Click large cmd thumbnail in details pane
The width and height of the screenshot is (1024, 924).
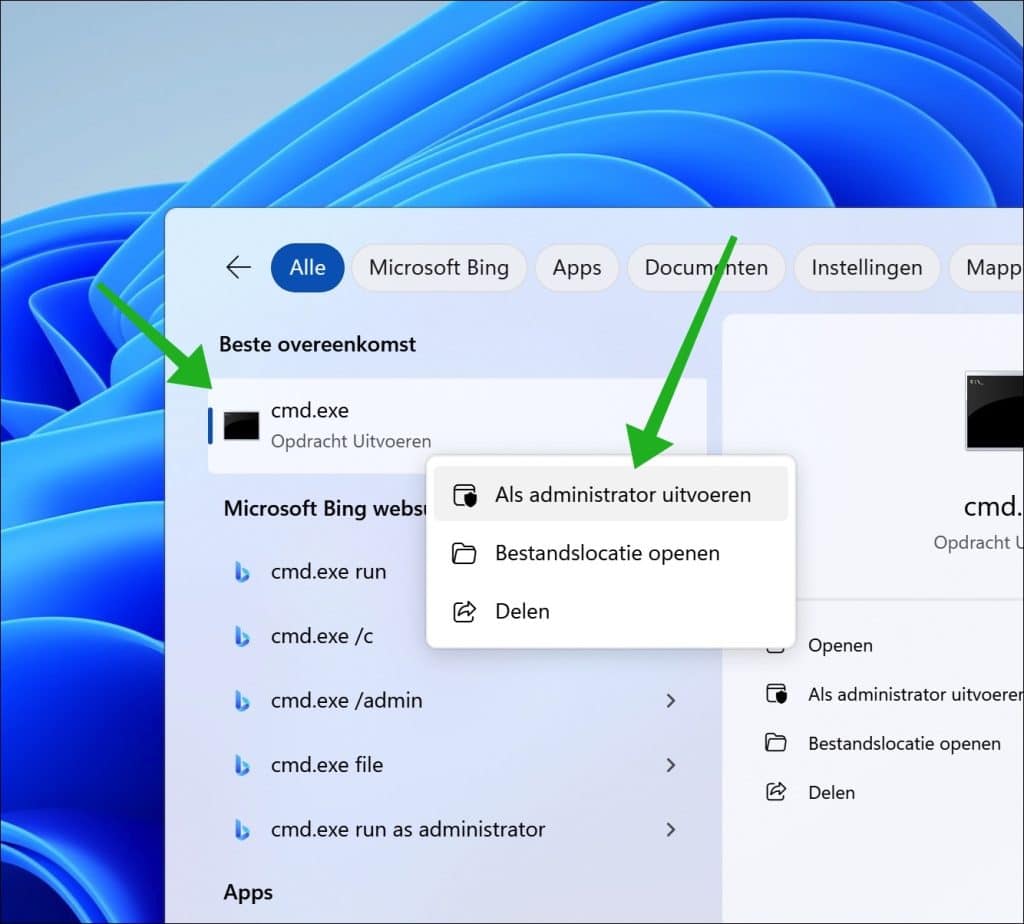tap(995, 410)
